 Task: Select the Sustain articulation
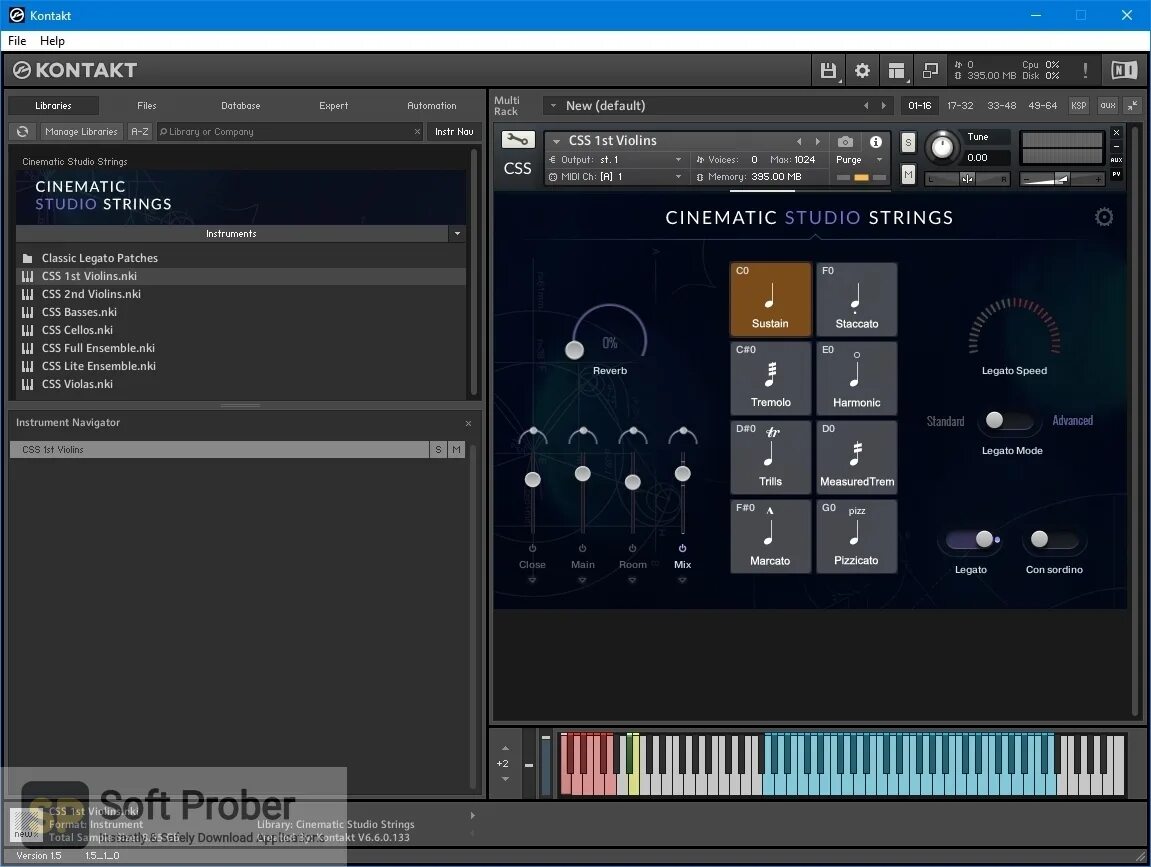770,299
